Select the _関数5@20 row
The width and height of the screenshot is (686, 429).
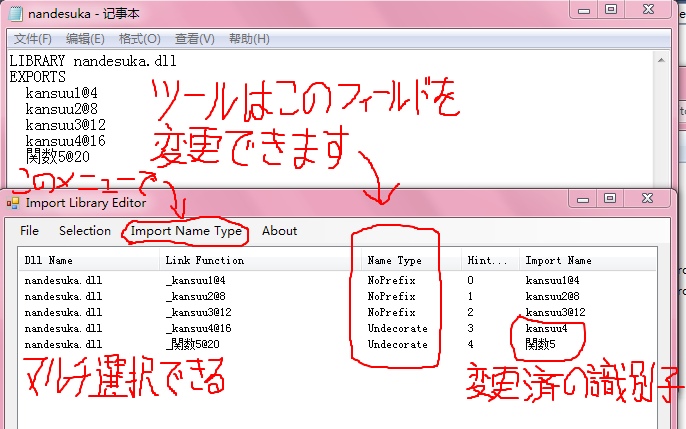pos(337,345)
